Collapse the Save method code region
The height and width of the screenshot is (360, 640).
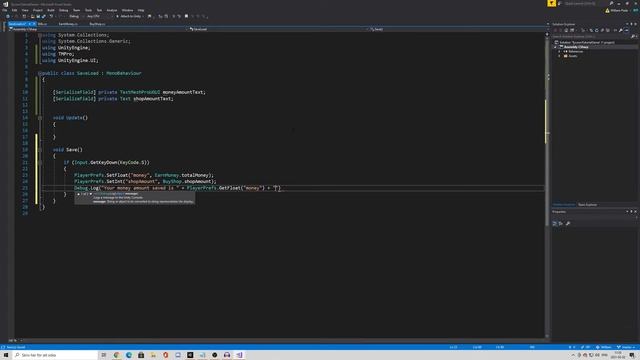[40, 150]
